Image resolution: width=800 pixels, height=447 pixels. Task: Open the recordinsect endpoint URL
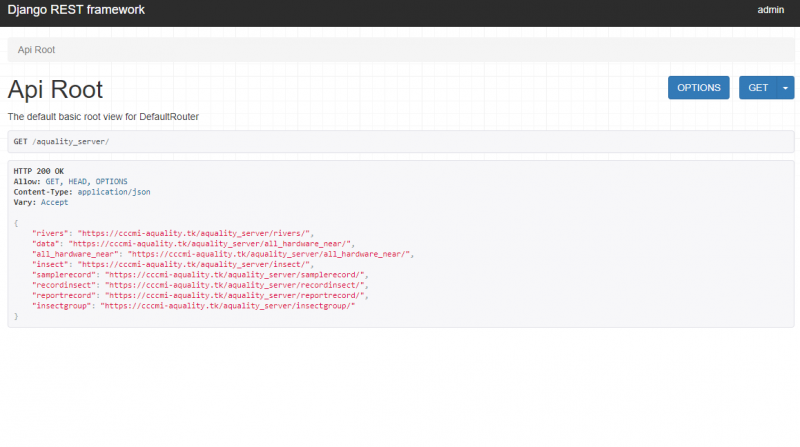coord(235,285)
